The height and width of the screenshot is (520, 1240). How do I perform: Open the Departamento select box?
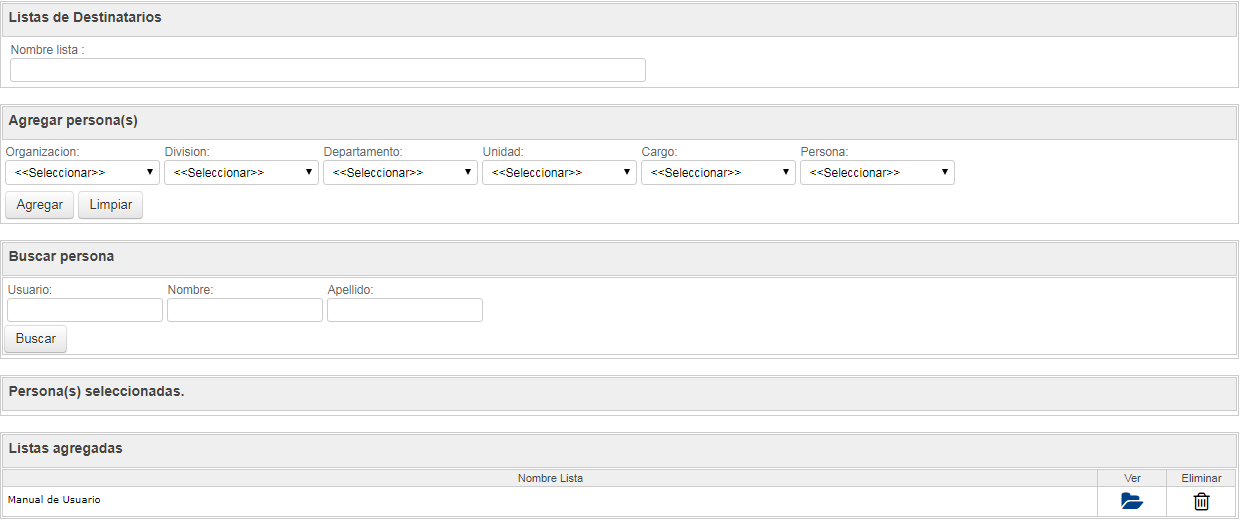(x=400, y=172)
